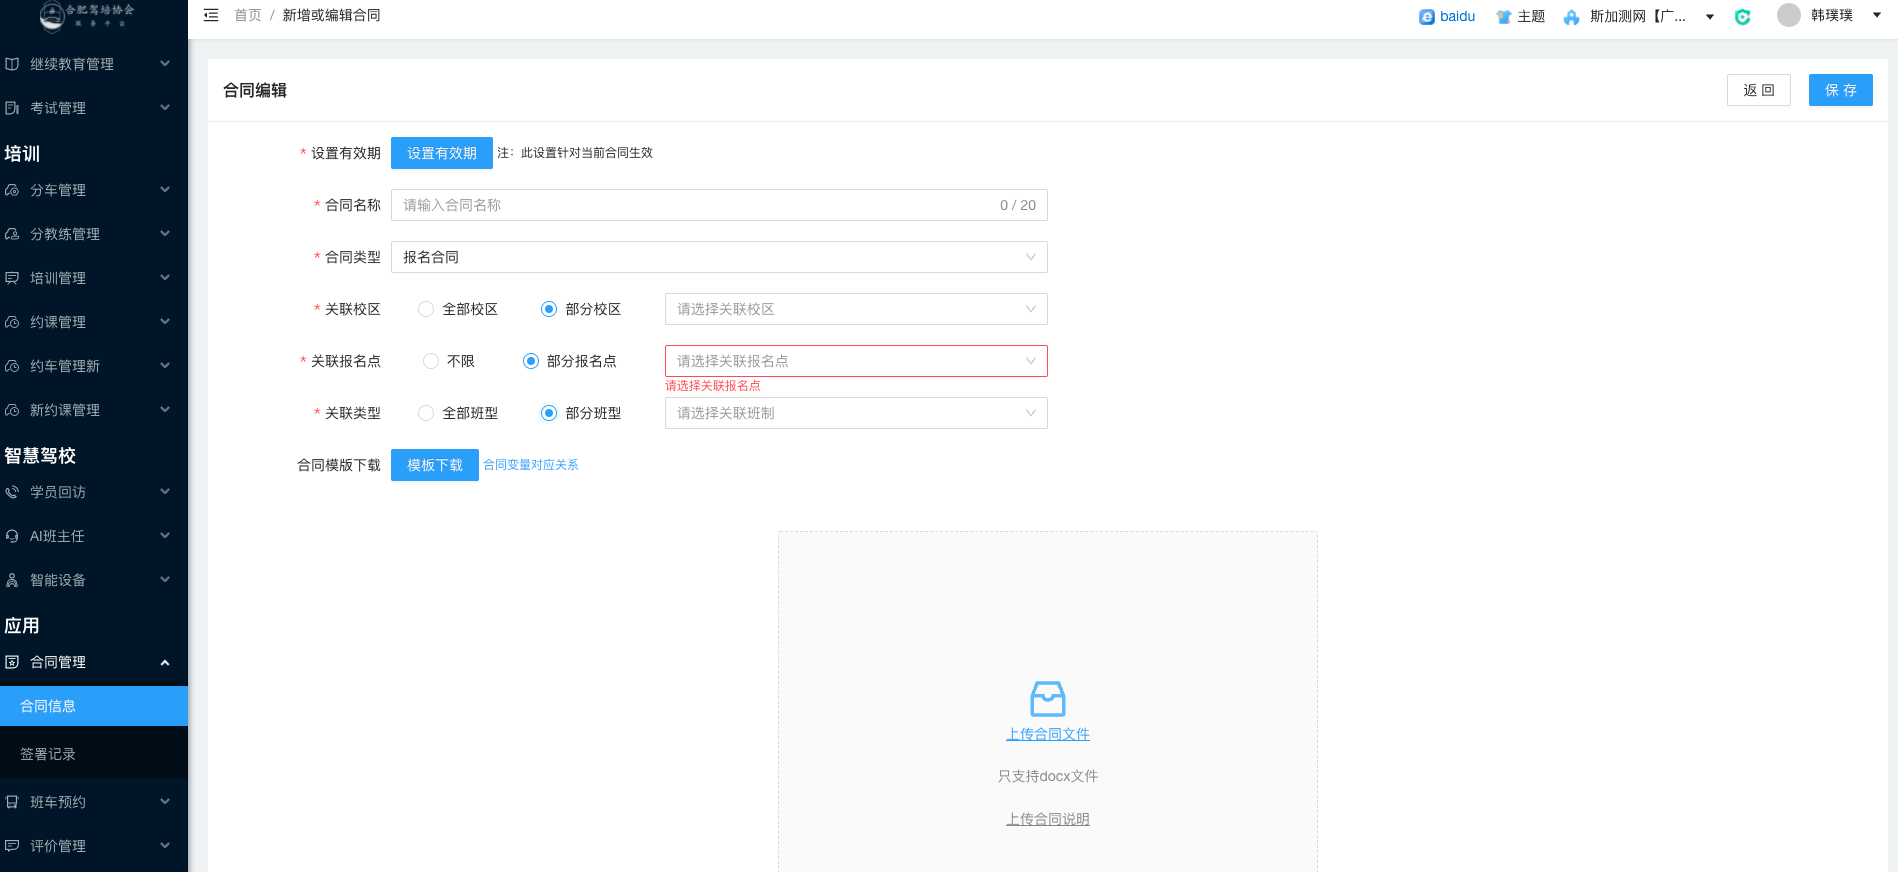Click the 分教练管理 sidebar icon
Viewport: 1898px width, 872px height.
point(12,234)
